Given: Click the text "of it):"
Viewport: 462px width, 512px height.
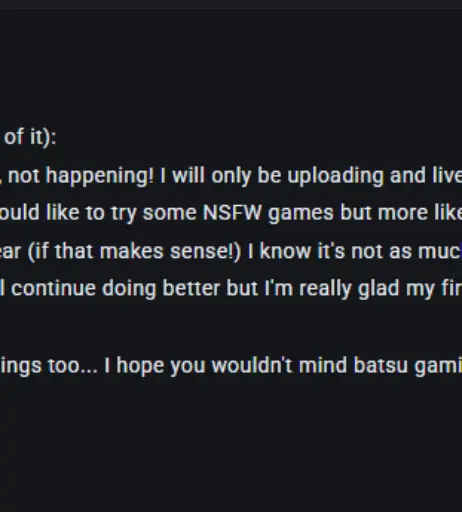Looking at the screenshot, I should coord(30,138).
